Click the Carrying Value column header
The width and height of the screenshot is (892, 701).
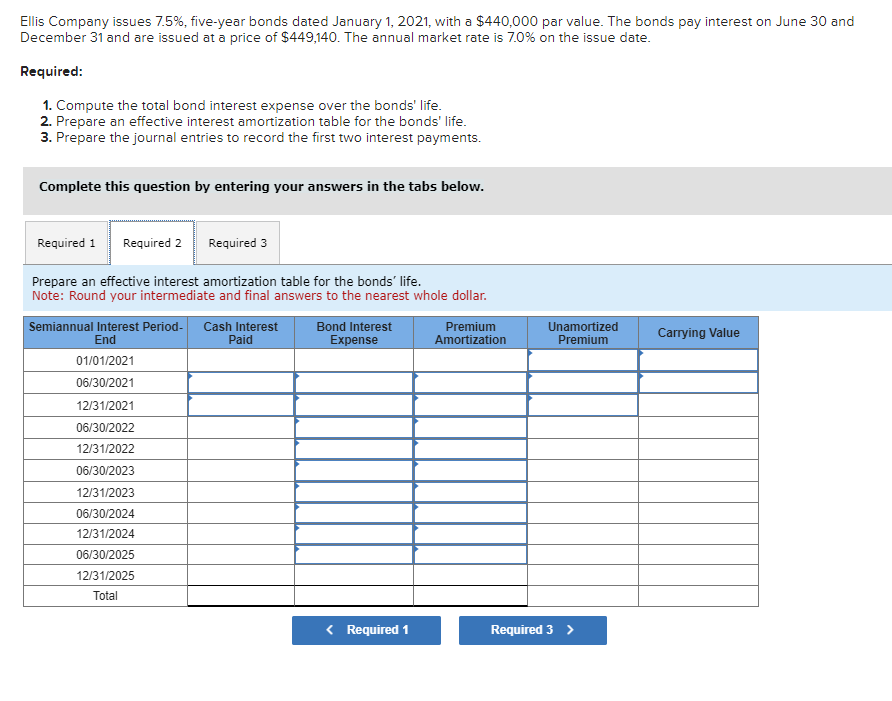[699, 333]
